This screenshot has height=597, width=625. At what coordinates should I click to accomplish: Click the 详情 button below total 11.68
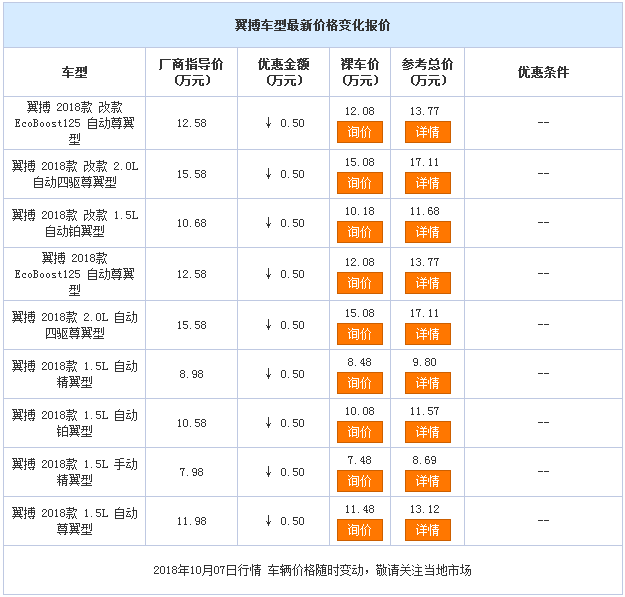[428, 232]
